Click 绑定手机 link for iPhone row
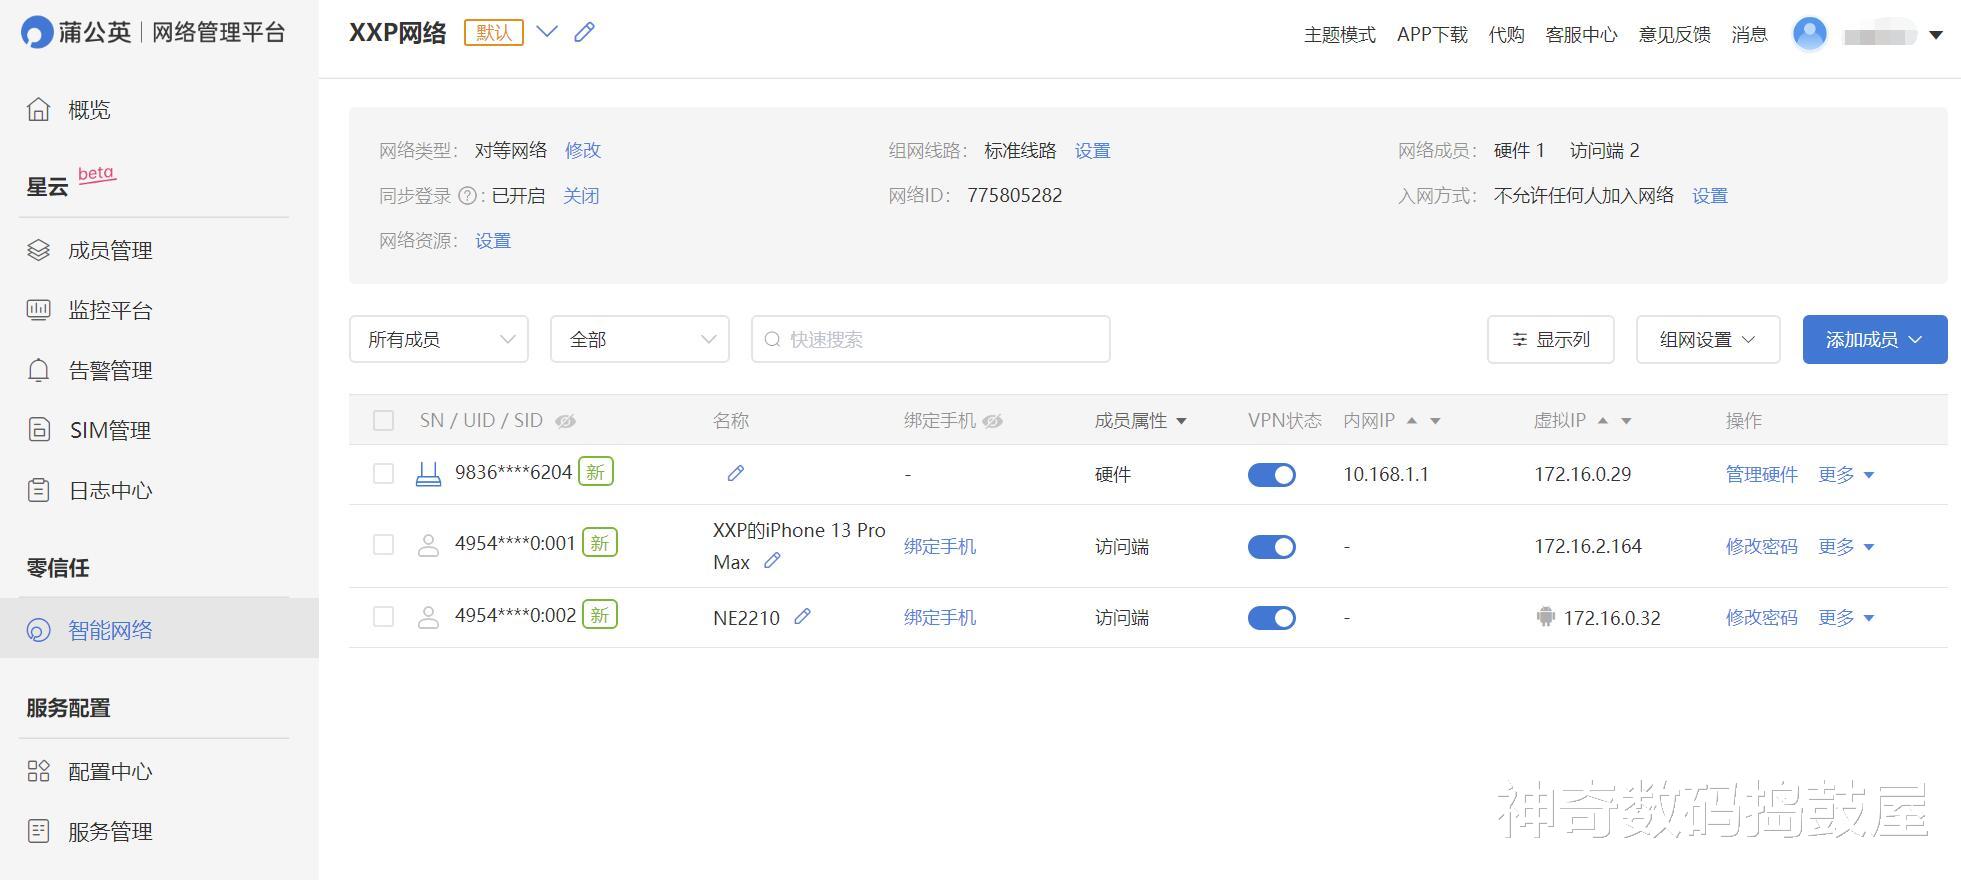This screenshot has width=1961, height=880. pos(940,547)
